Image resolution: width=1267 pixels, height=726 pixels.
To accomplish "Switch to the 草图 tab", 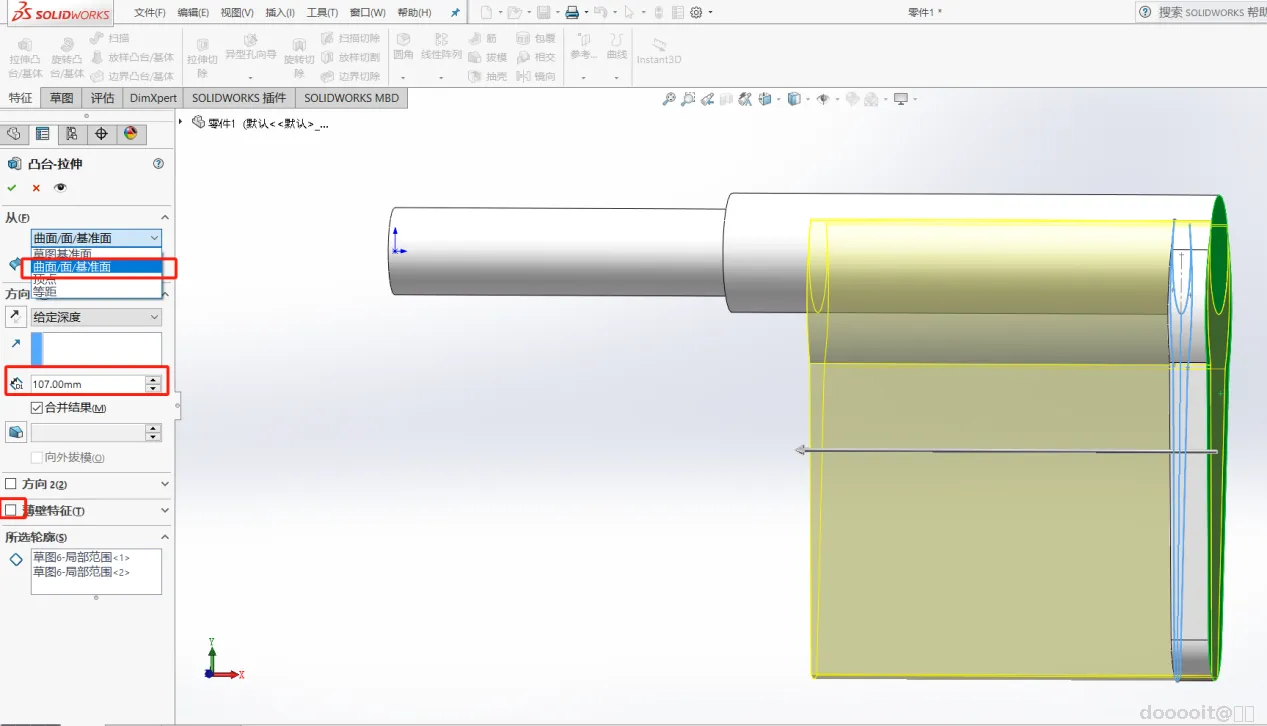I will (62, 98).
